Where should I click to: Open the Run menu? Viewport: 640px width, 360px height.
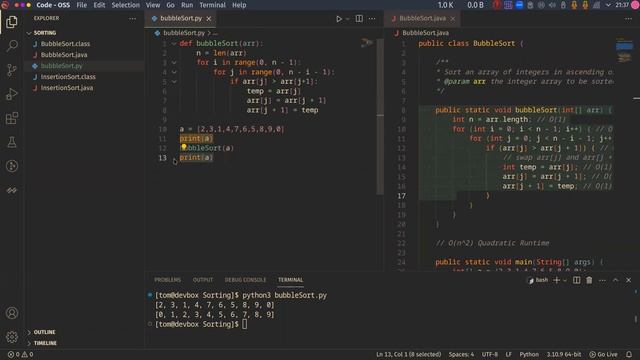click(x=187, y=5)
